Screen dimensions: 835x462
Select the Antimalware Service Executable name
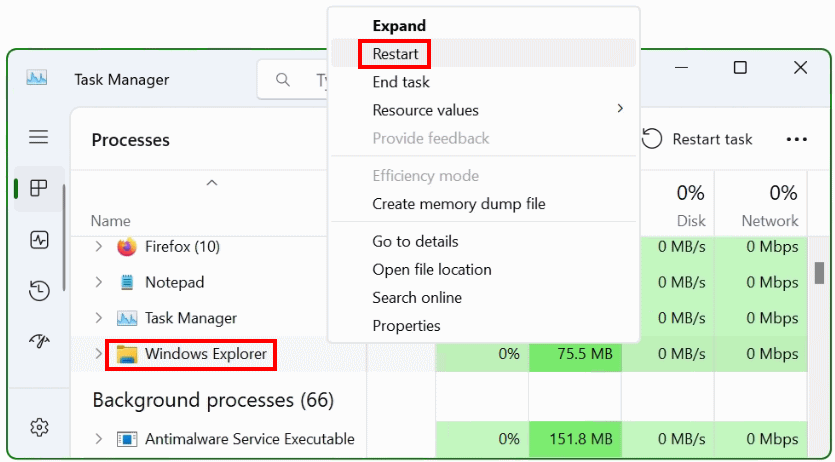[x=250, y=439]
